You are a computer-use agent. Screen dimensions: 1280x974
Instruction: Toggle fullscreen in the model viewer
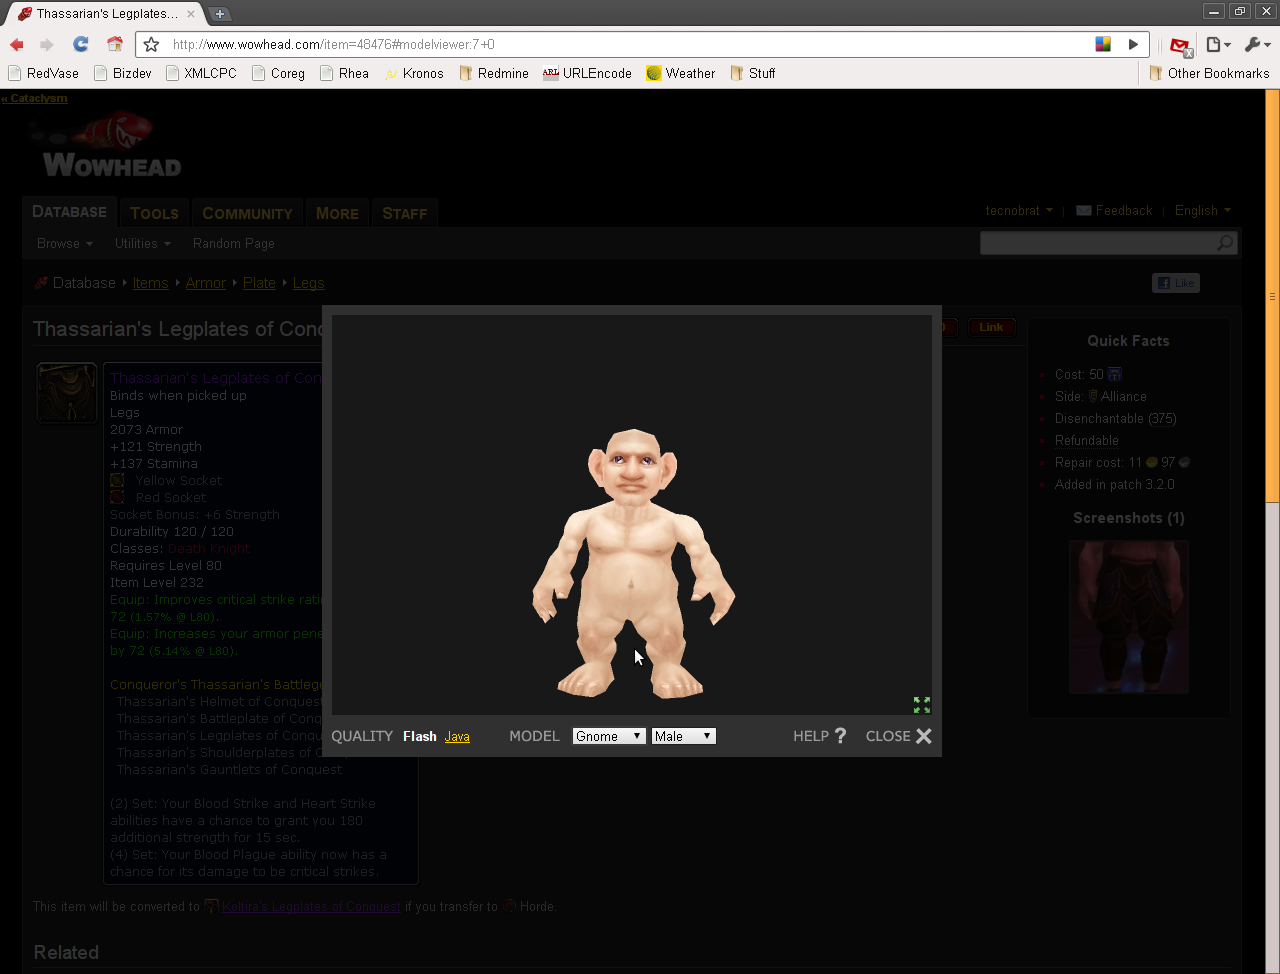point(922,705)
